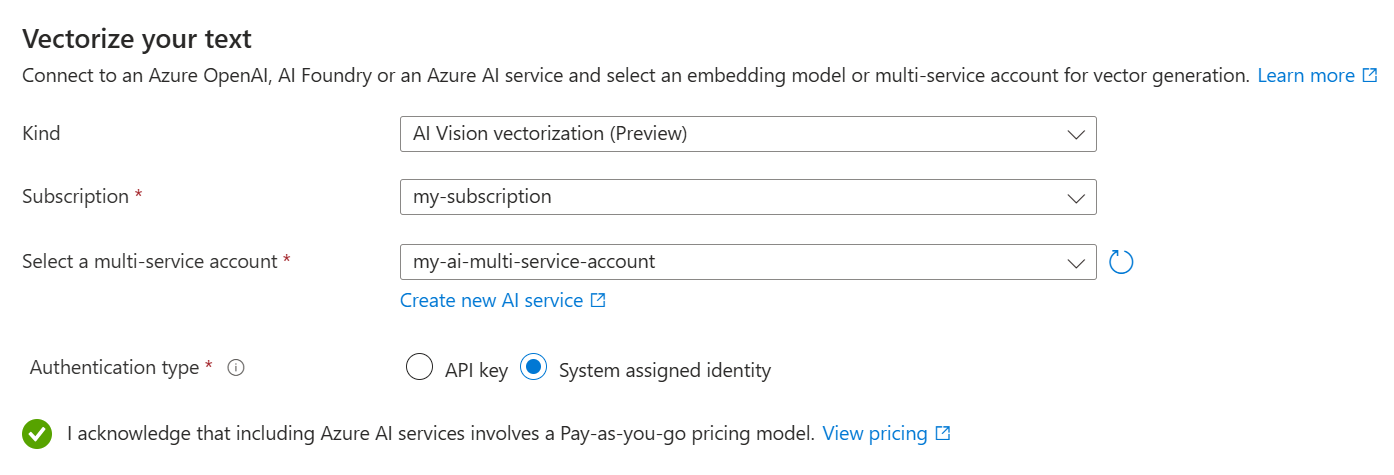Click external-link icon next to View pricing
This screenshot has height=475, width=1394.
tap(943, 434)
